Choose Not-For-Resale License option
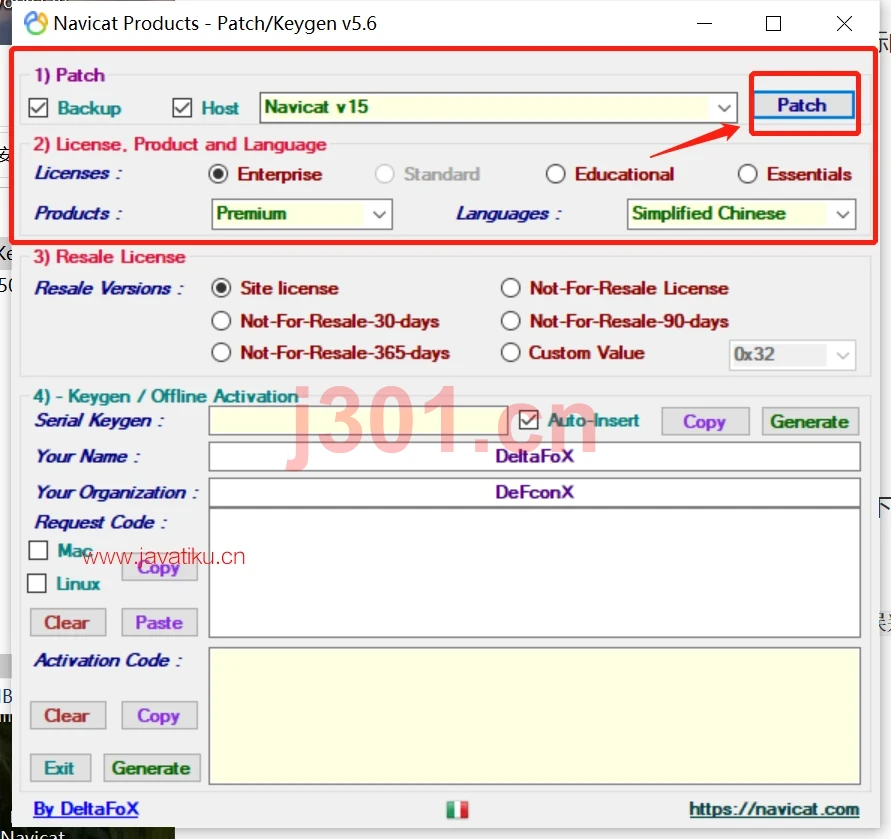This screenshot has width=891, height=839. pos(510,288)
